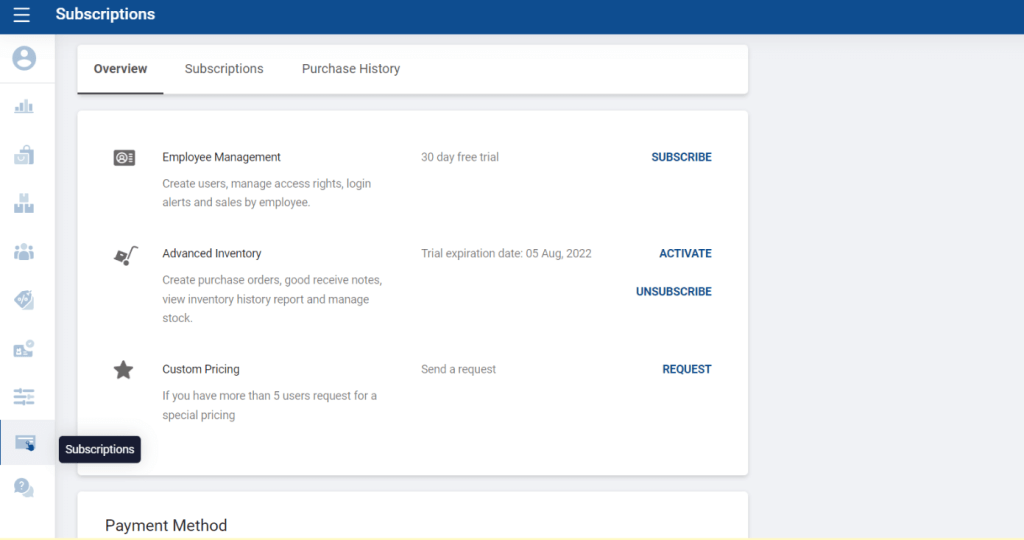Open the people group customers icon
The height and width of the screenshot is (540, 1024).
[x=24, y=251]
